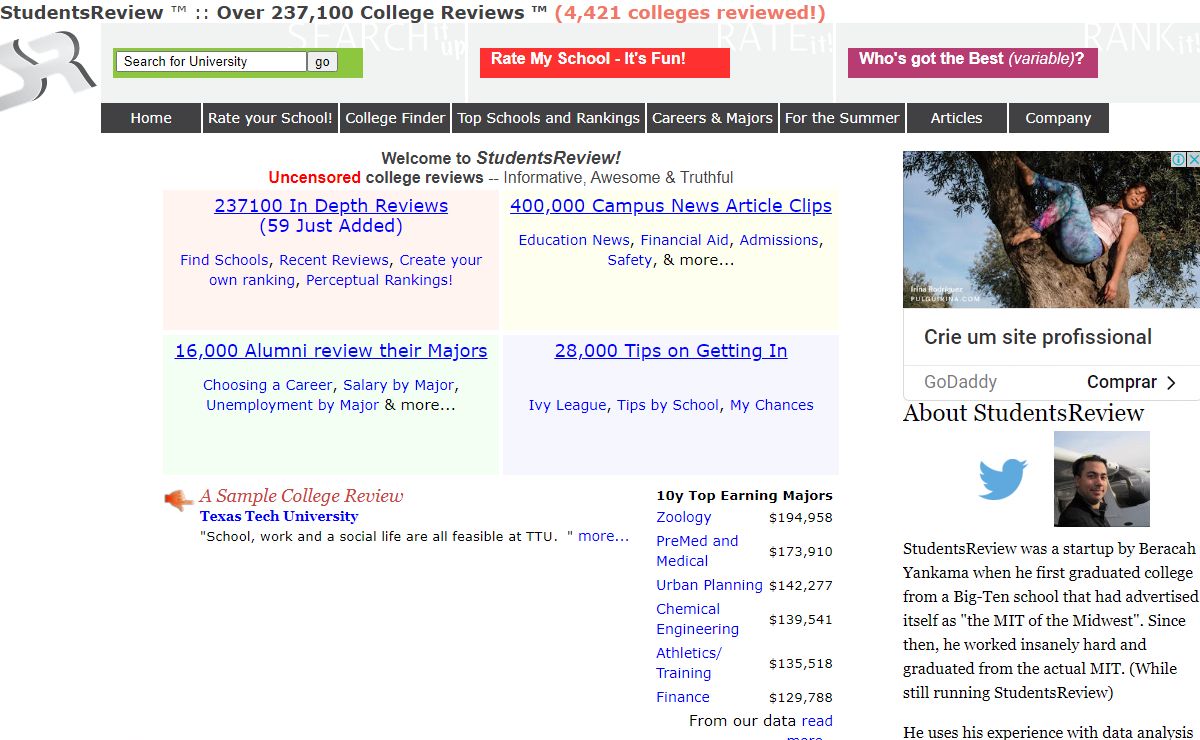Click more... on the sample review

[x=604, y=536]
